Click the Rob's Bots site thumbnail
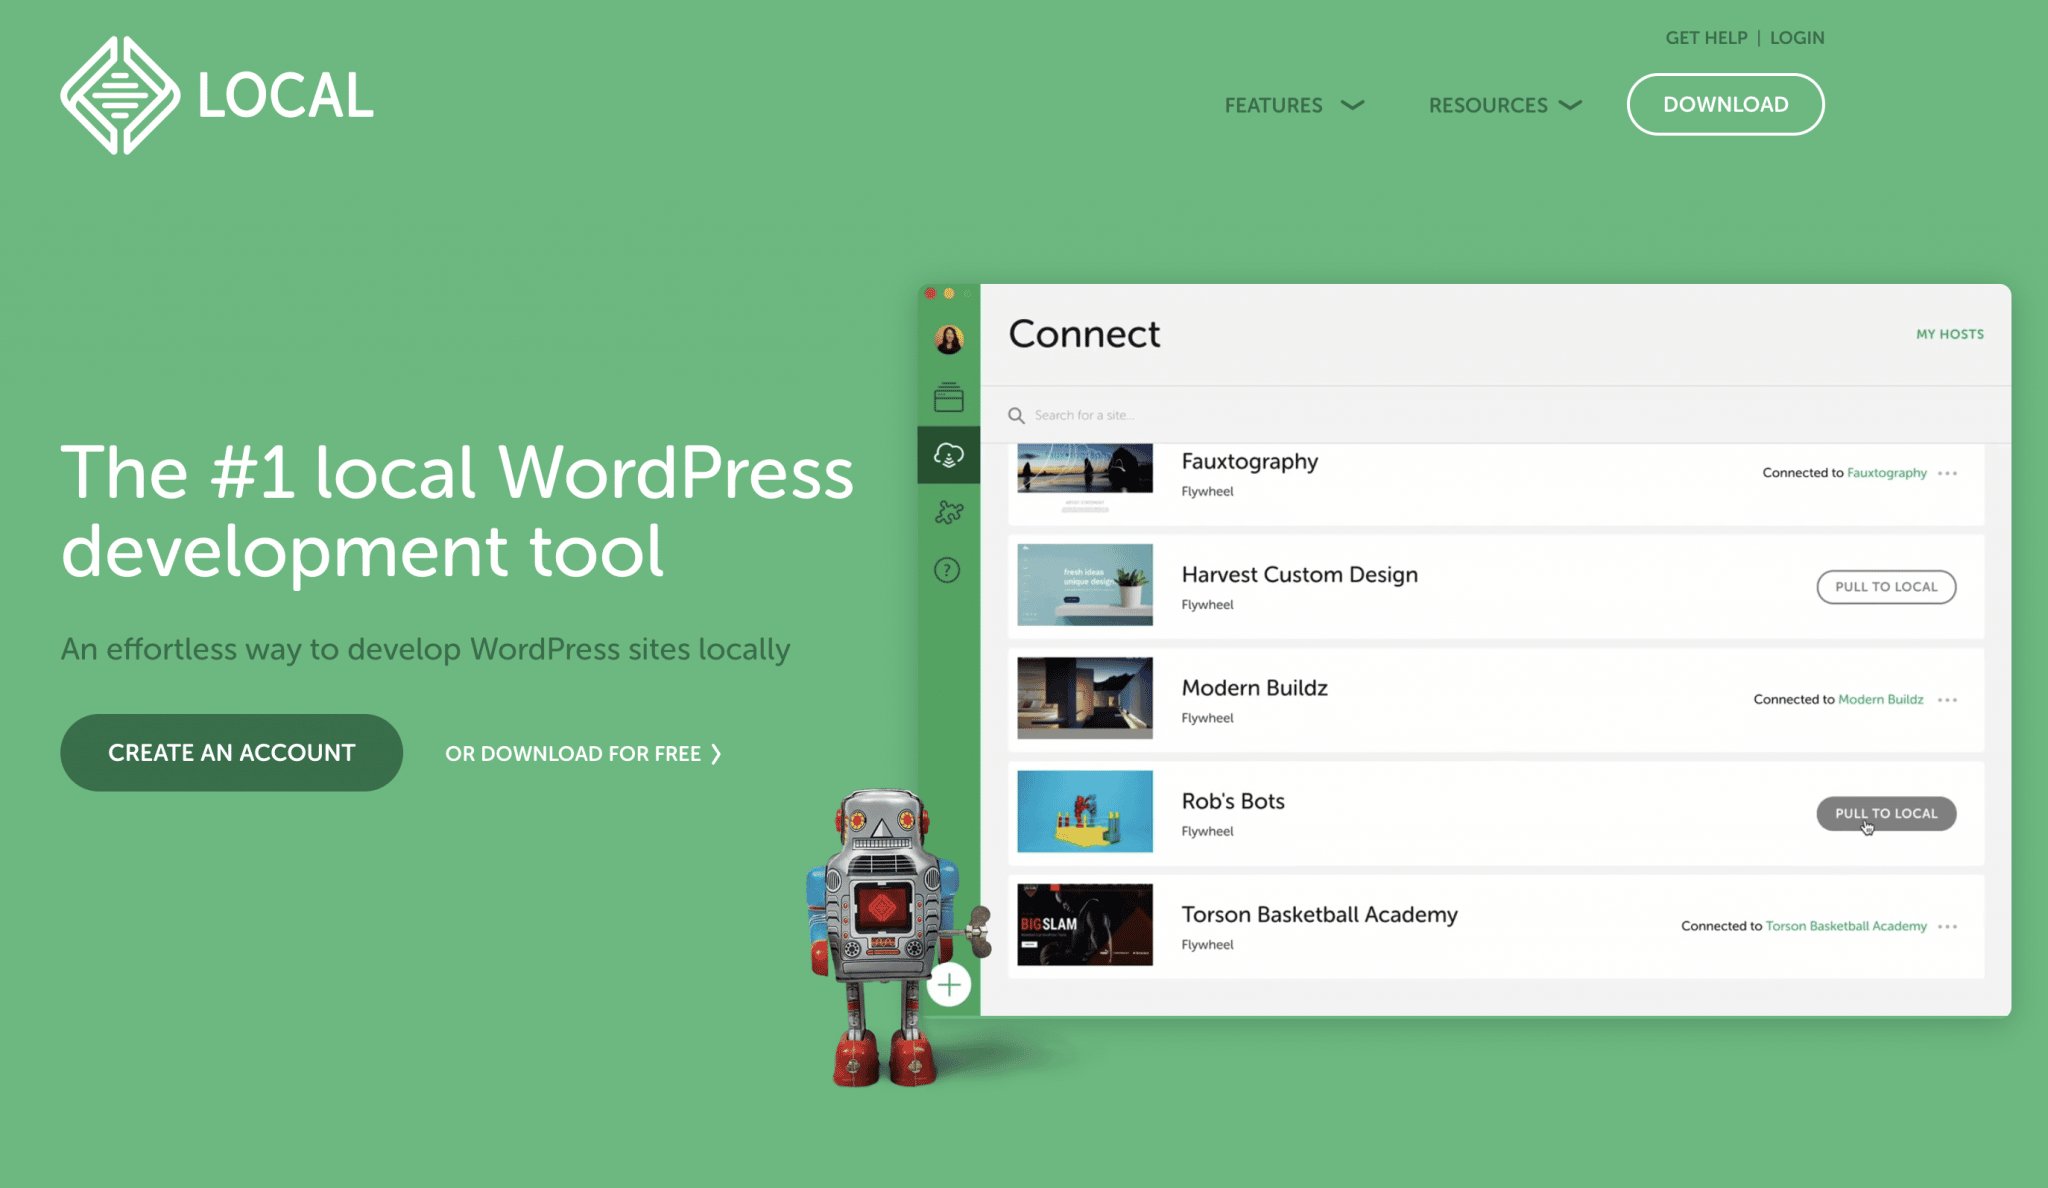 [x=1084, y=812]
